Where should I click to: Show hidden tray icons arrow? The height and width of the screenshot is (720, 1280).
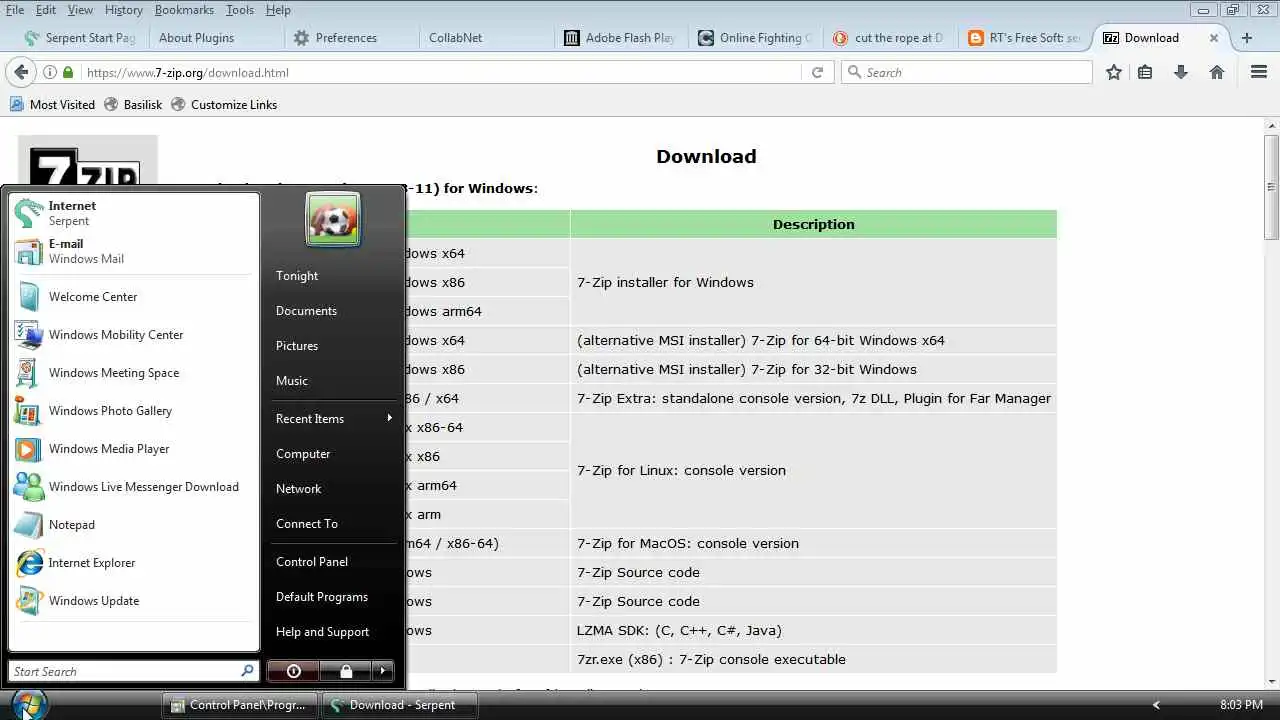(1156, 705)
